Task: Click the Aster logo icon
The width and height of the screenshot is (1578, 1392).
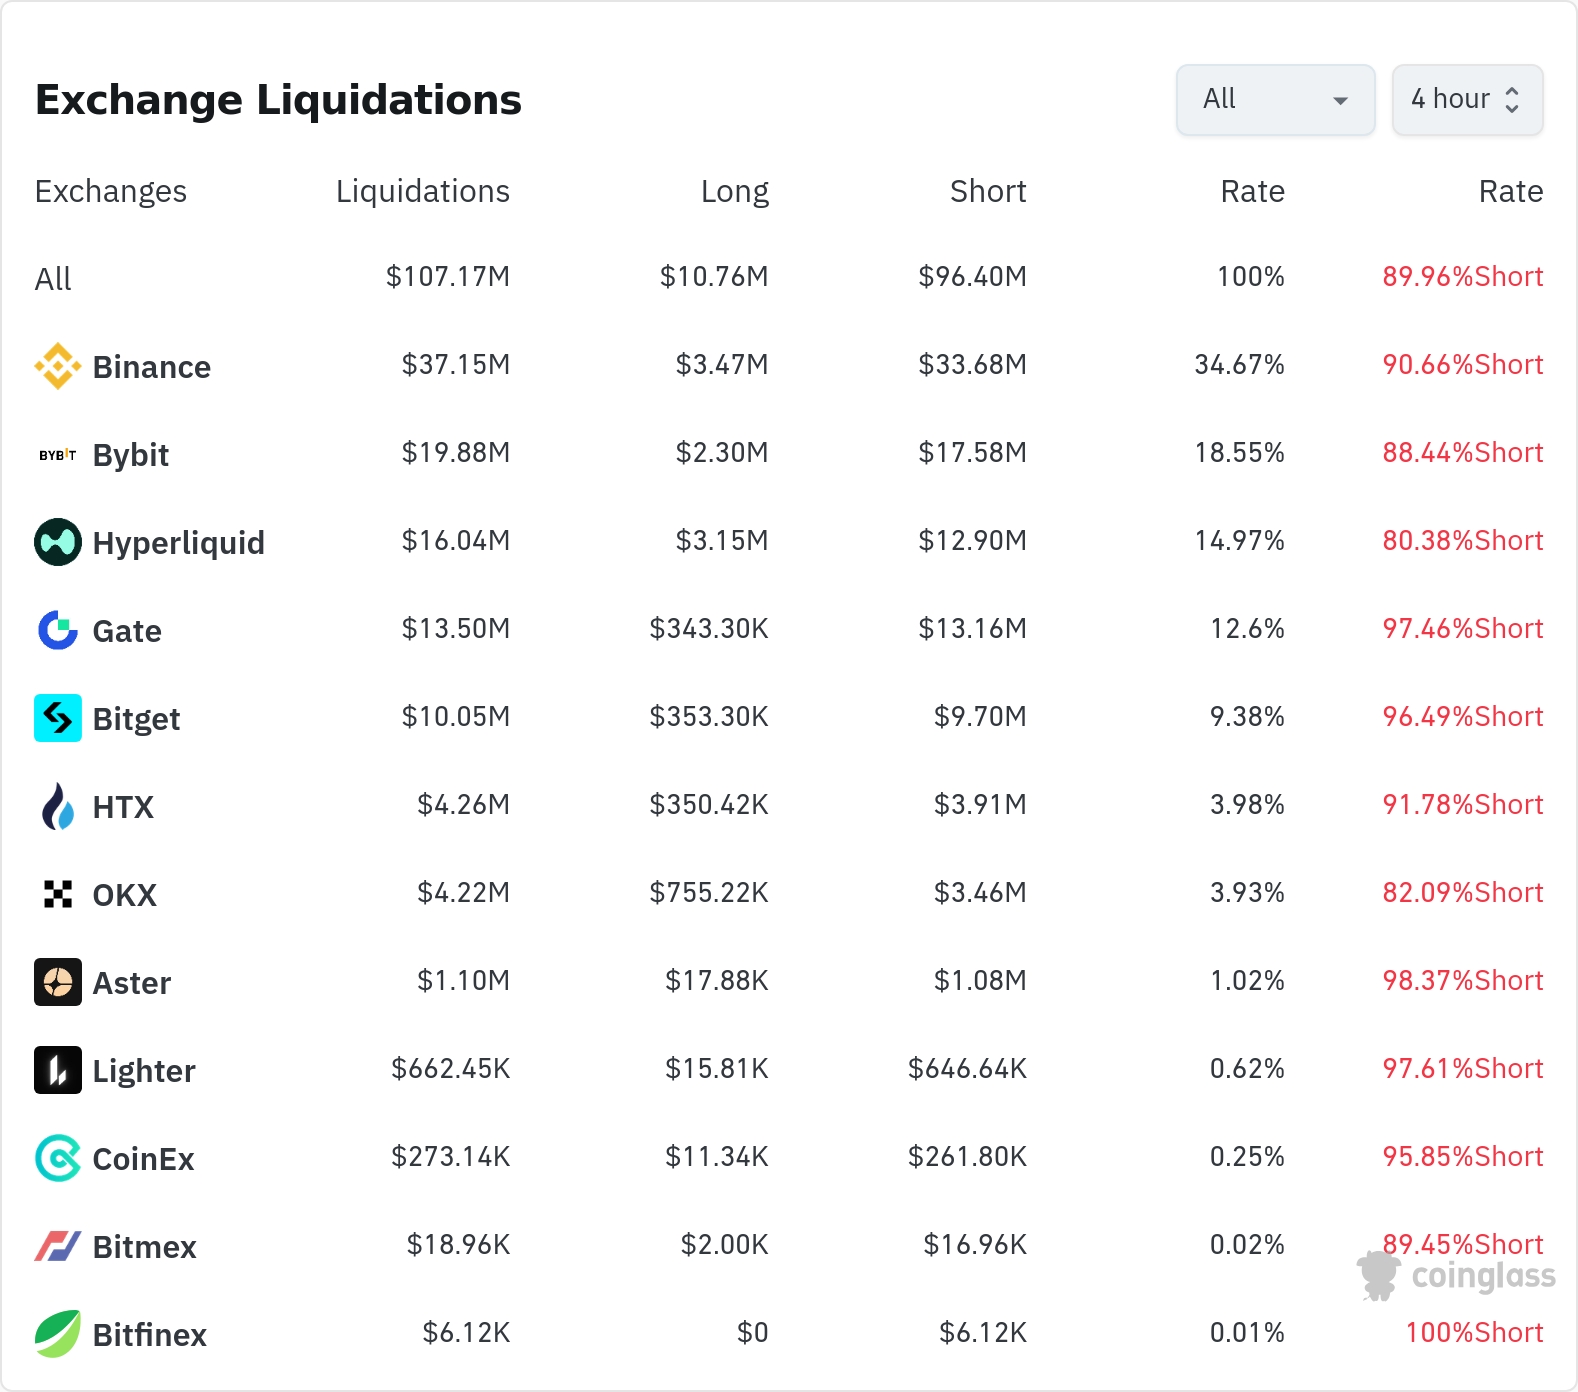Action: pos(58,982)
